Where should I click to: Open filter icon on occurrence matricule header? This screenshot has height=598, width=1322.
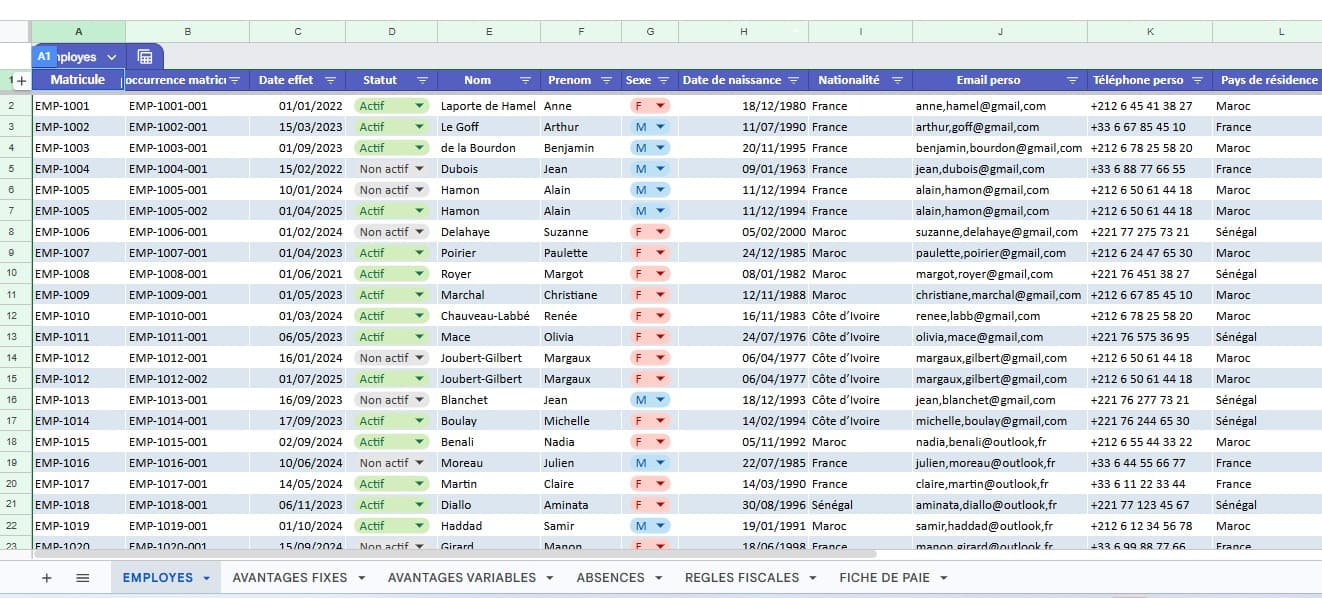pyautogui.click(x=235, y=80)
